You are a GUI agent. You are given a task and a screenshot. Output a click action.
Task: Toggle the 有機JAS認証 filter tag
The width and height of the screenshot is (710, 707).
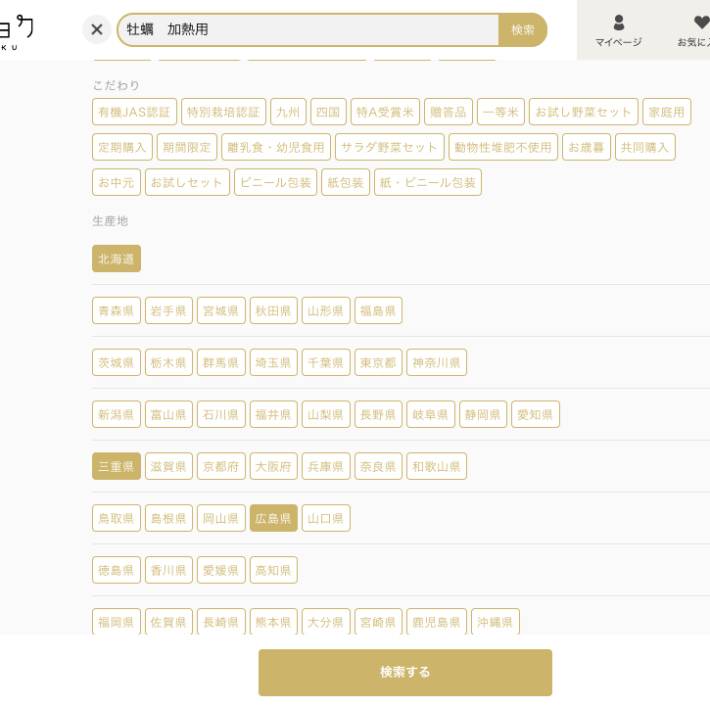click(134, 112)
